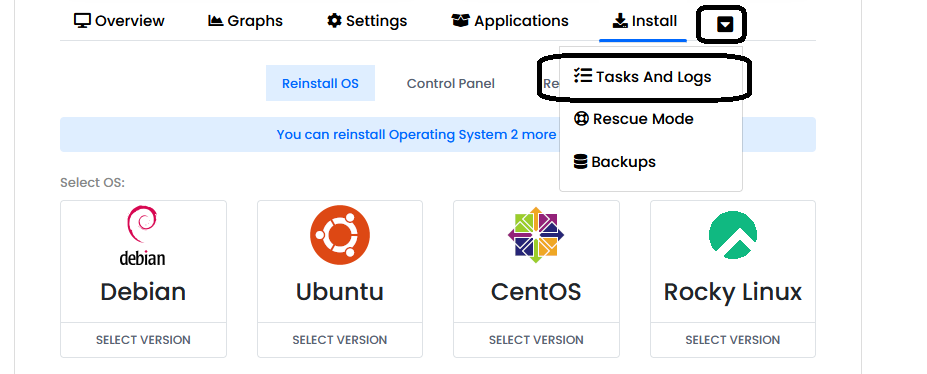This screenshot has width=927, height=374.
Task: Expand Ubuntu SELECT VERSION dropdown
Action: click(340, 340)
